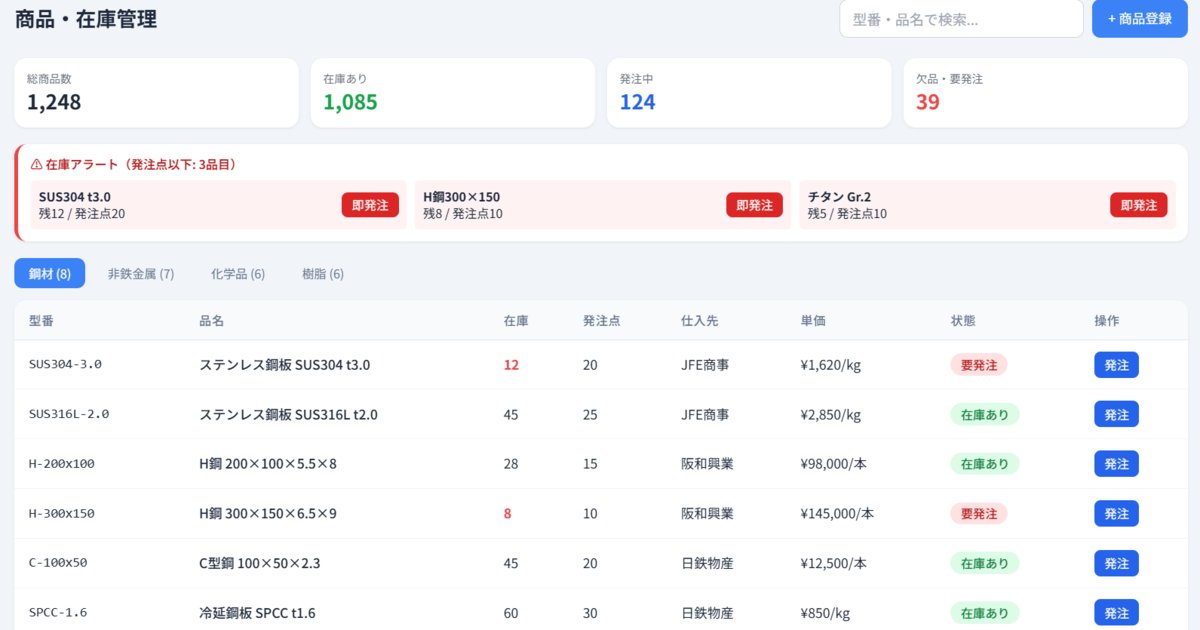Click model number SUS316L-2.0
This screenshot has width=1200, height=630.
pyautogui.click(x=69, y=414)
